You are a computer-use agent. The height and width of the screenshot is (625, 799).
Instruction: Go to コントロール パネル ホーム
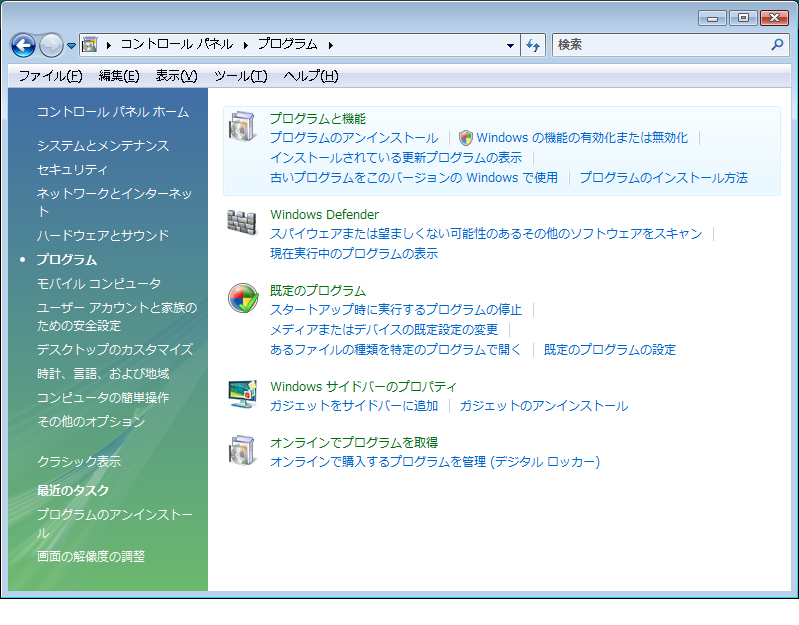click(113, 112)
